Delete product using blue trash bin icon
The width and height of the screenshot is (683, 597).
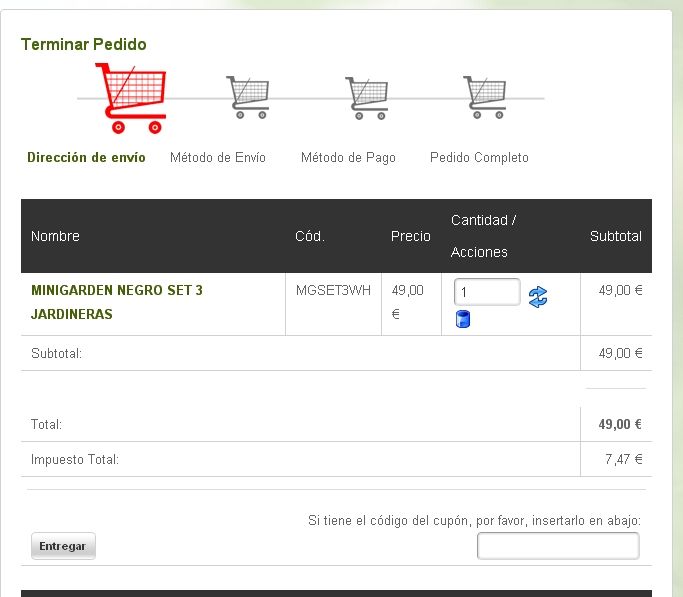tap(463, 319)
